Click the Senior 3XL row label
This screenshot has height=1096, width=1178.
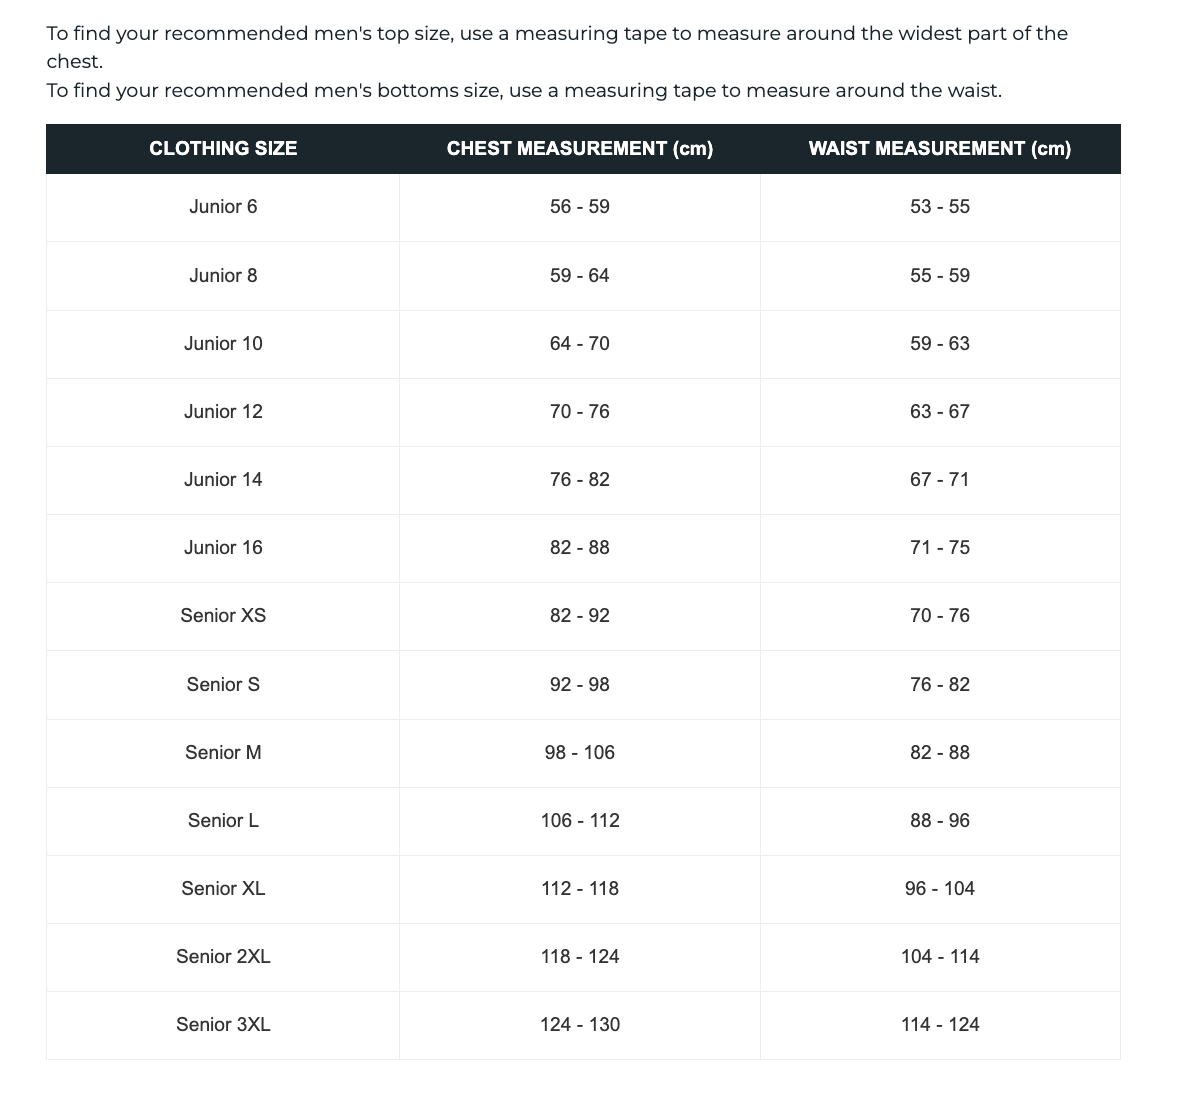coord(223,1025)
